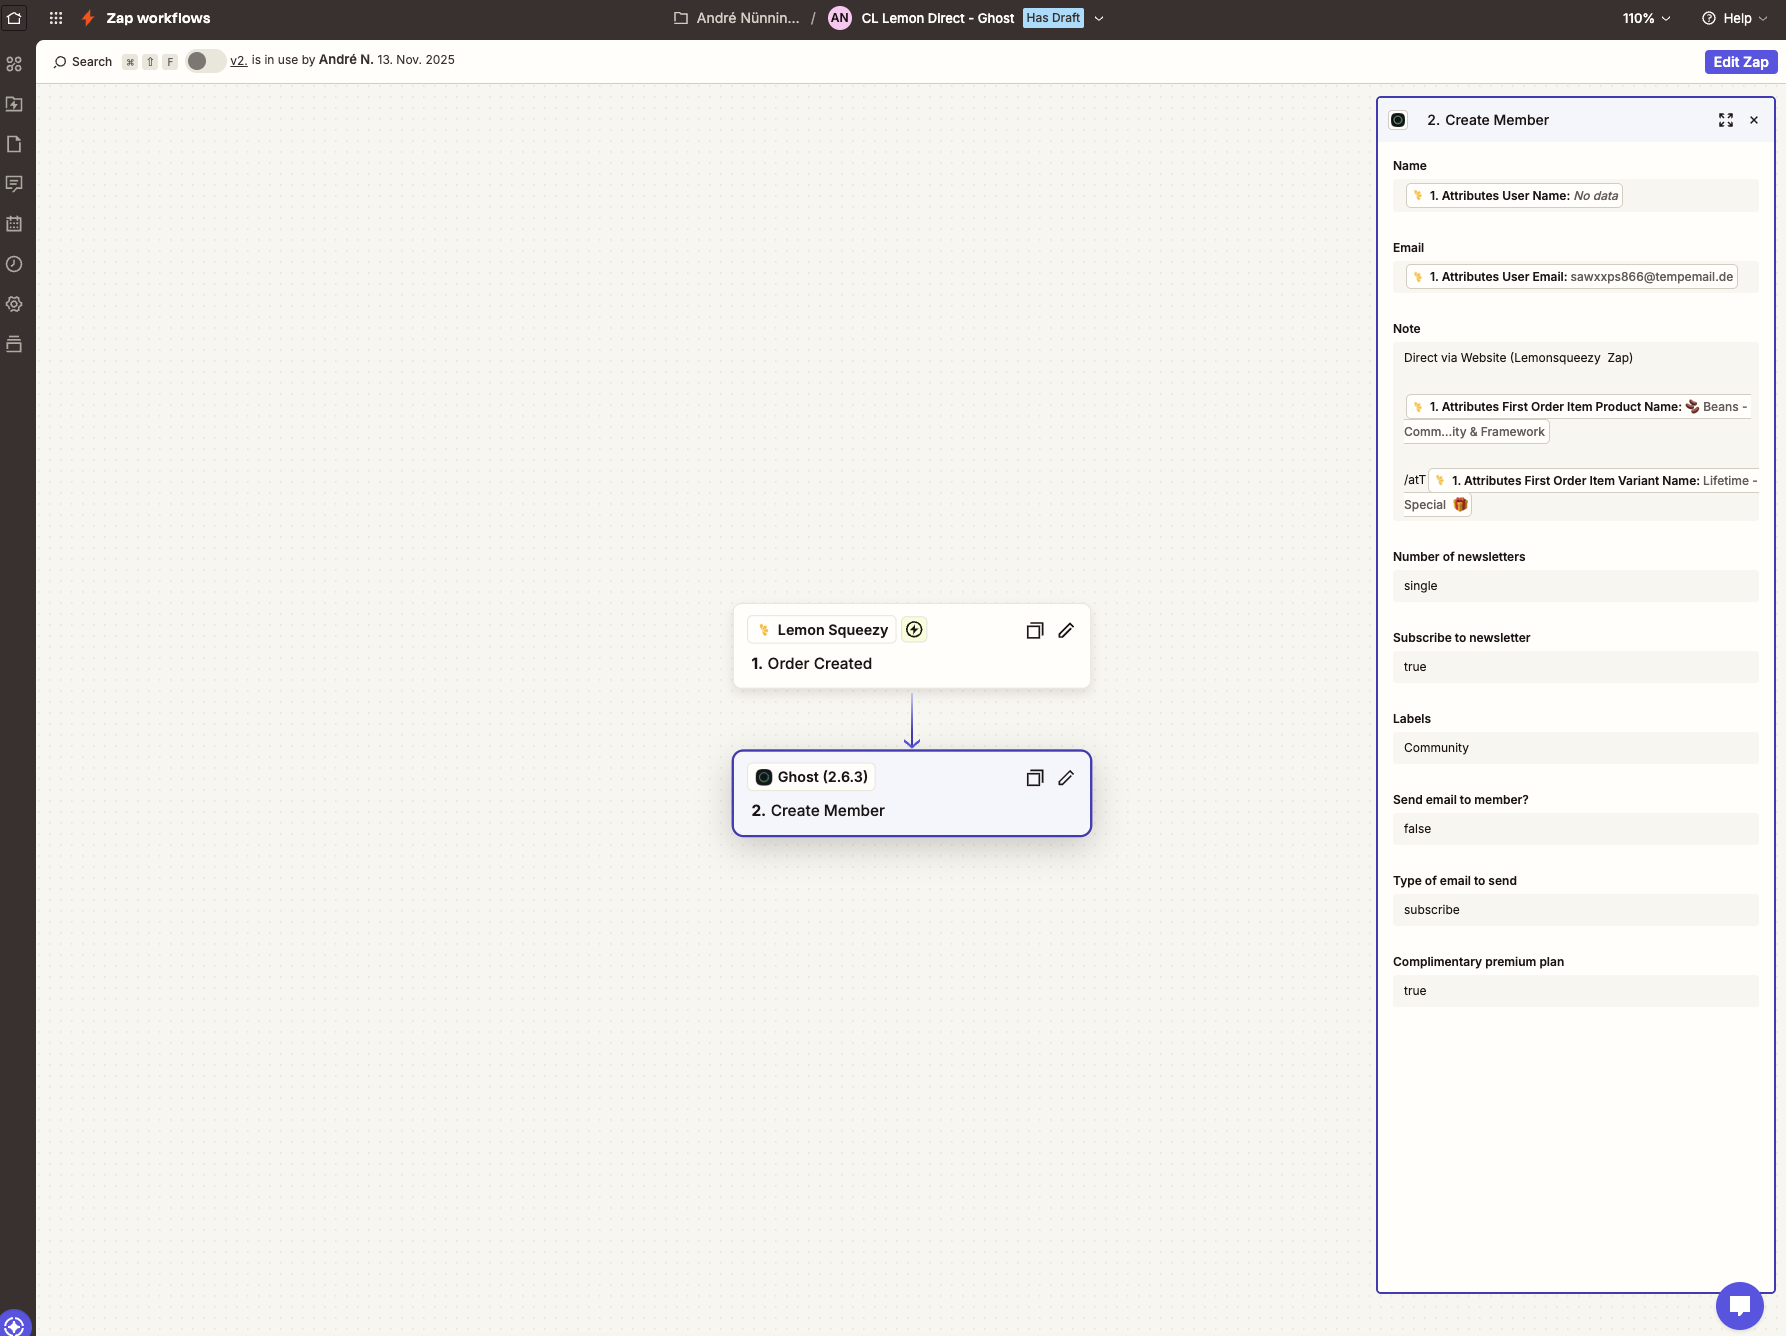The image size is (1786, 1336).
Task: Open the live chat bubble
Action: [1740, 1305]
